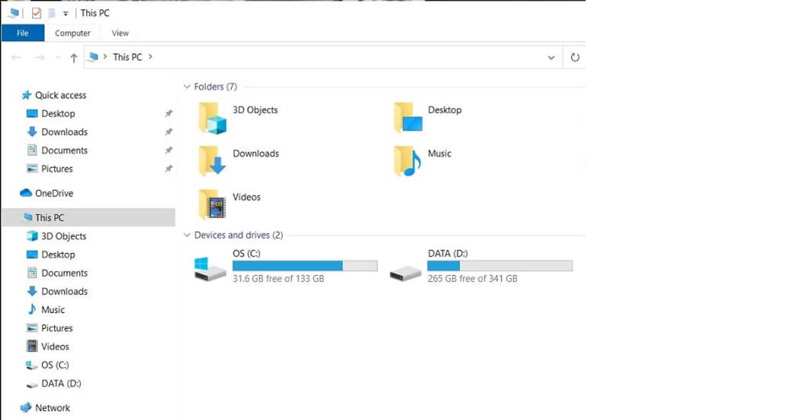Select the Music folder icon in main pane
800x420 pixels.
[x=407, y=161]
